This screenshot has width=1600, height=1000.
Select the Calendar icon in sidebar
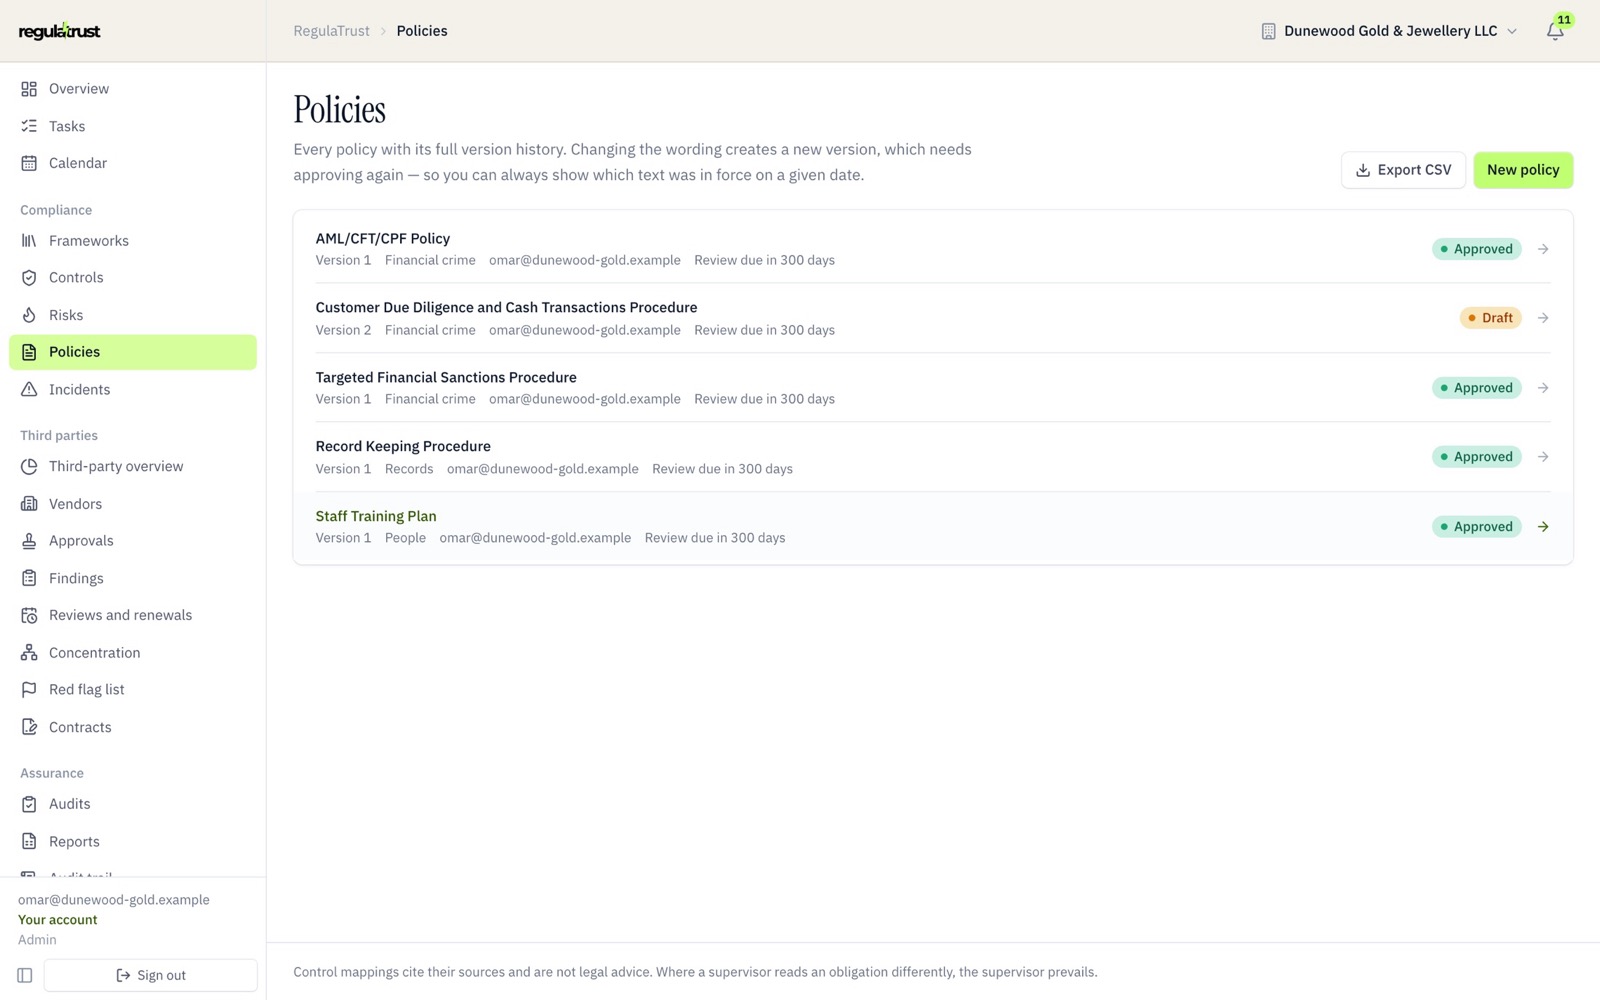click(29, 163)
